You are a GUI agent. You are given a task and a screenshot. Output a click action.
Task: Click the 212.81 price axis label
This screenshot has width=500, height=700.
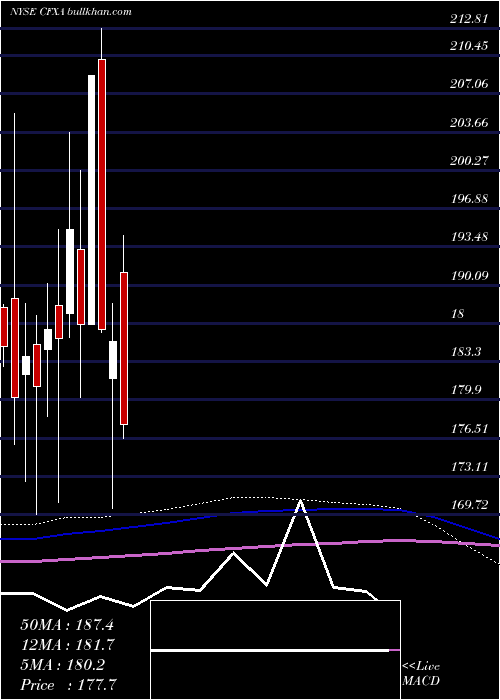click(x=469, y=19)
